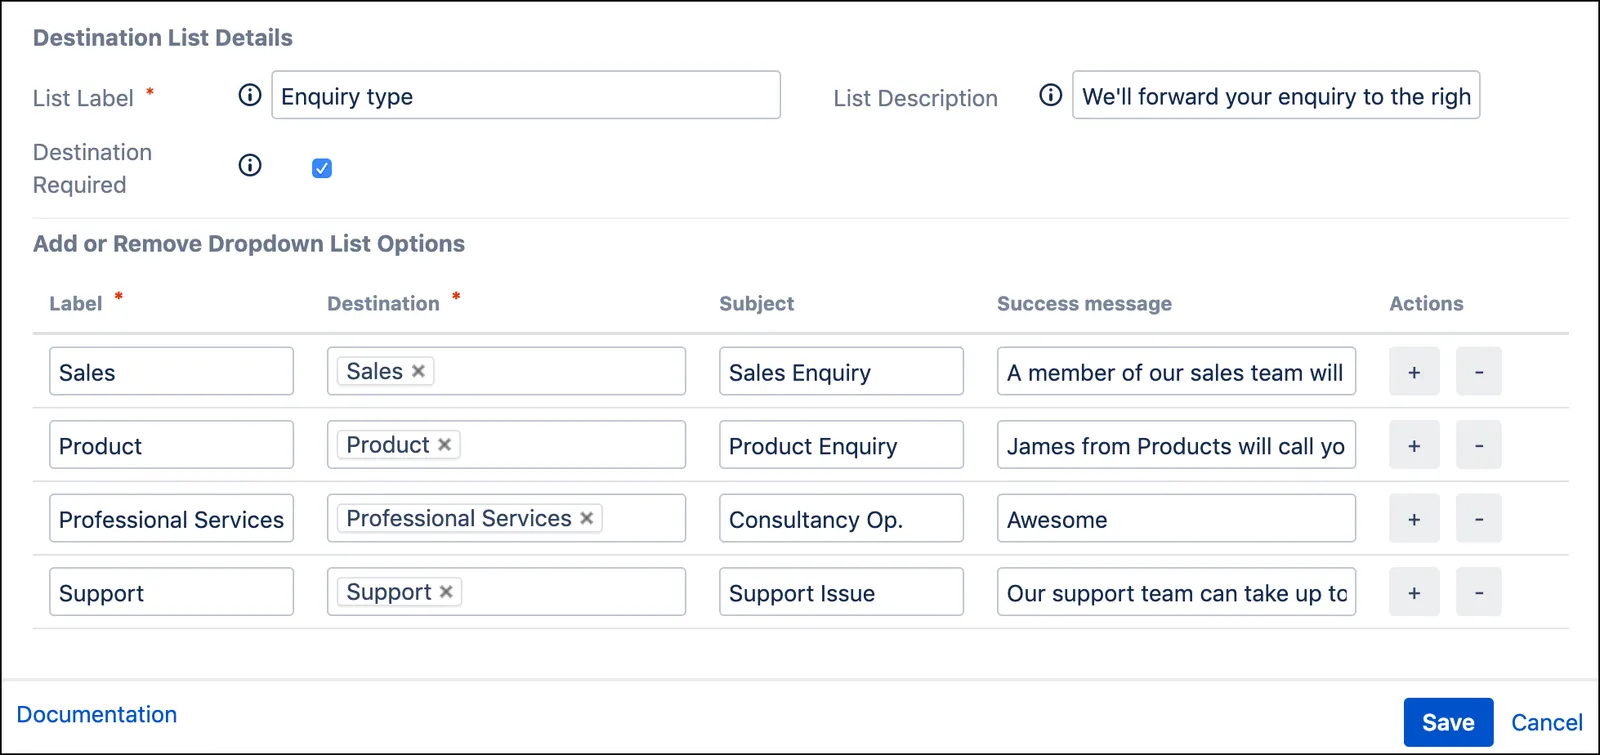The height and width of the screenshot is (755, 1600).
Task: Remove the Product destination tag
Action: 445,445
